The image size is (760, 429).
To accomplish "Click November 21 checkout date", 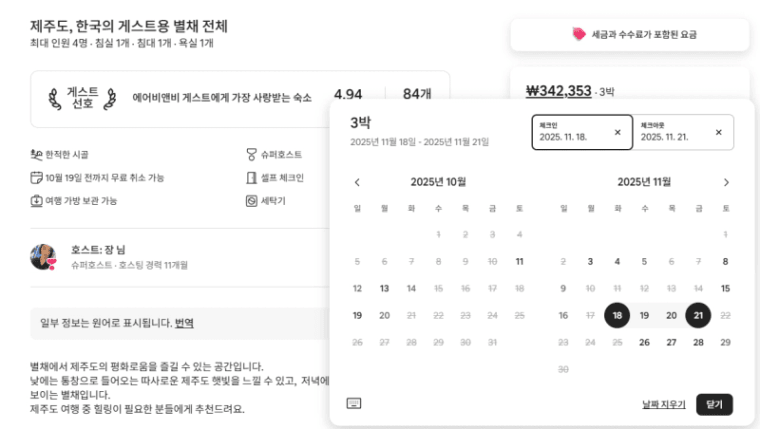I will (698, 315).
